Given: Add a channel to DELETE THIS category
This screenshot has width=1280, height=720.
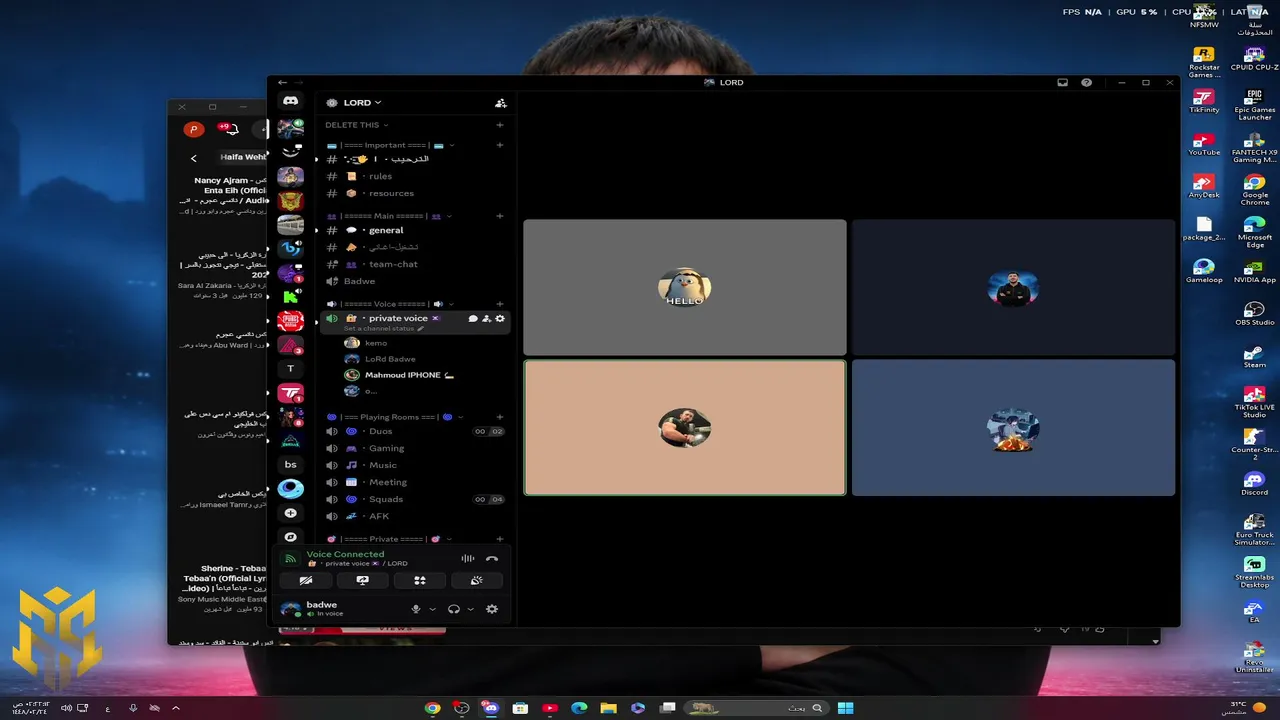Looking at the screenshot, I should point(499,125).
